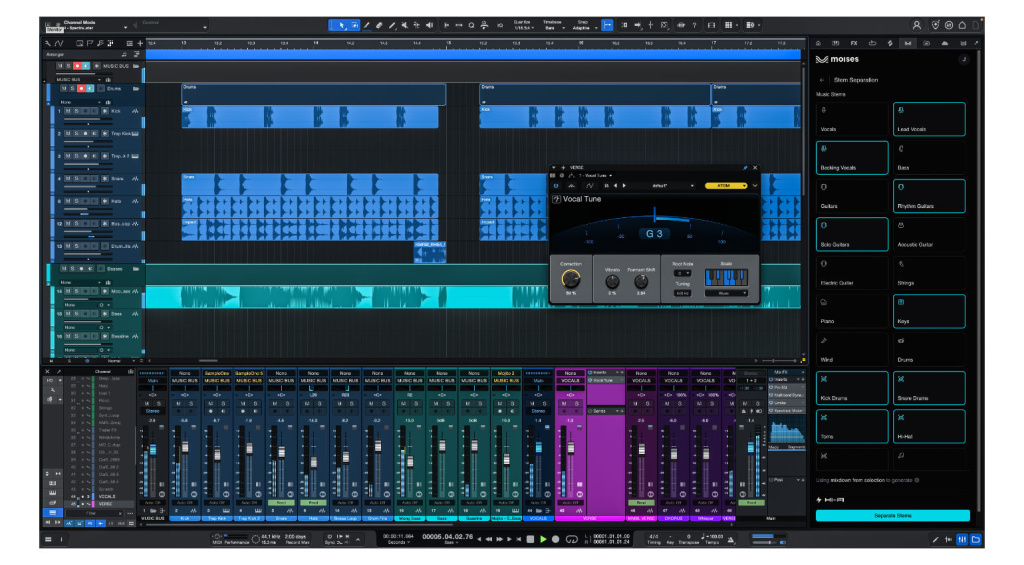
Task: Open the folder icon on MUSIC BUS track
Action: [136, 66]
